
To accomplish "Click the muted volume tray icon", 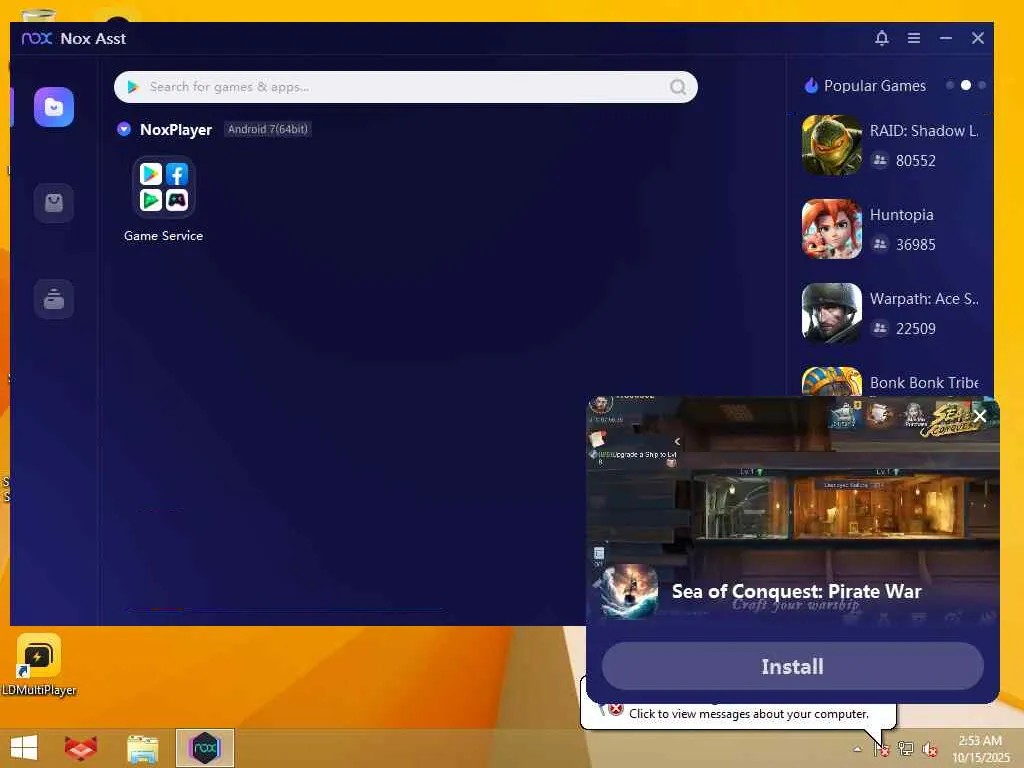I will pyautogui.click(x=930, y=749).
